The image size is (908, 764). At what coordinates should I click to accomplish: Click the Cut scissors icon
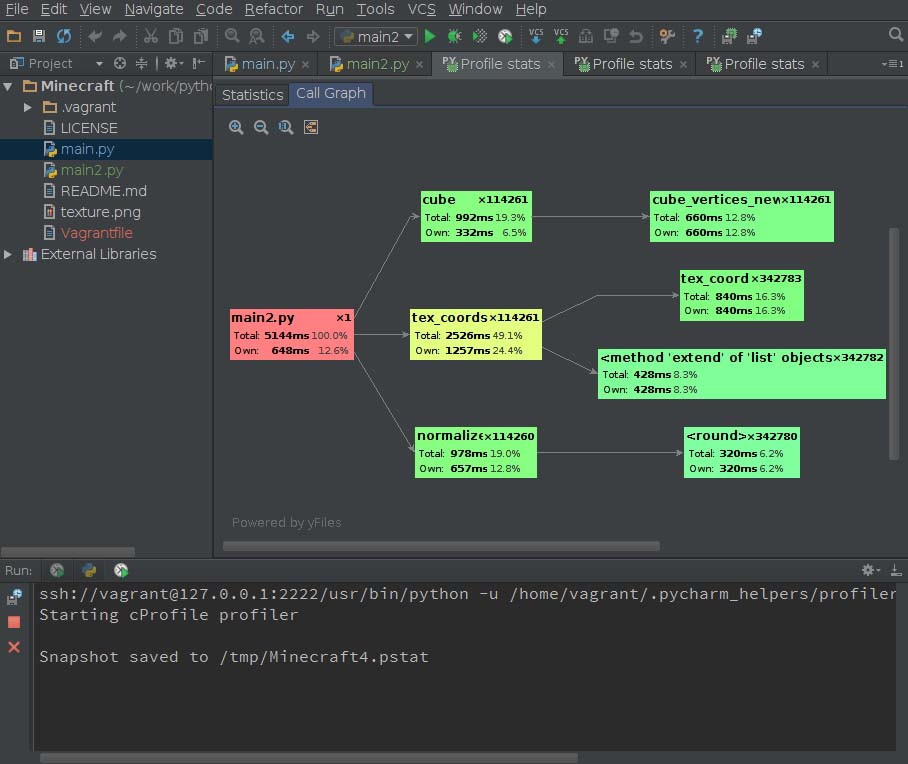pos(150,36)
